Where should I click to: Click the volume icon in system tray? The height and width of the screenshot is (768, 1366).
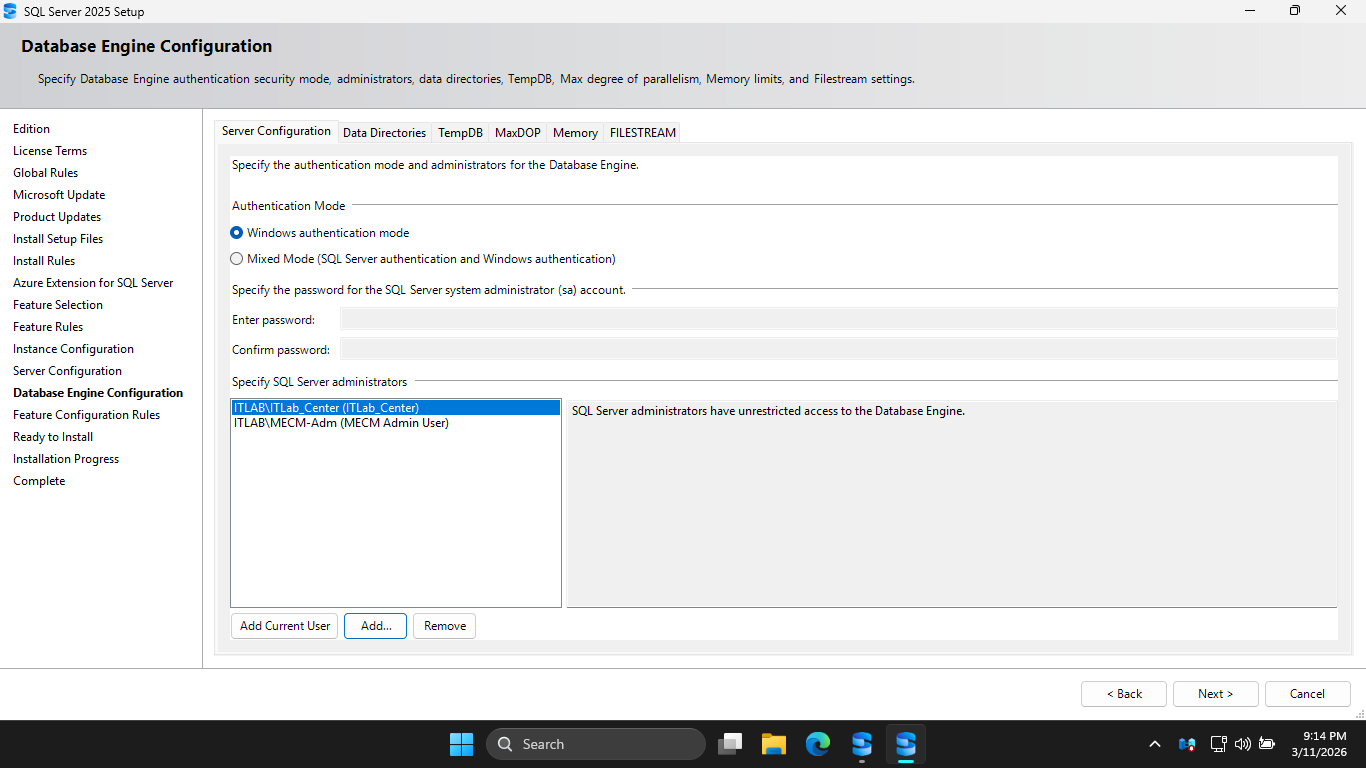(x=1243, y=744)
